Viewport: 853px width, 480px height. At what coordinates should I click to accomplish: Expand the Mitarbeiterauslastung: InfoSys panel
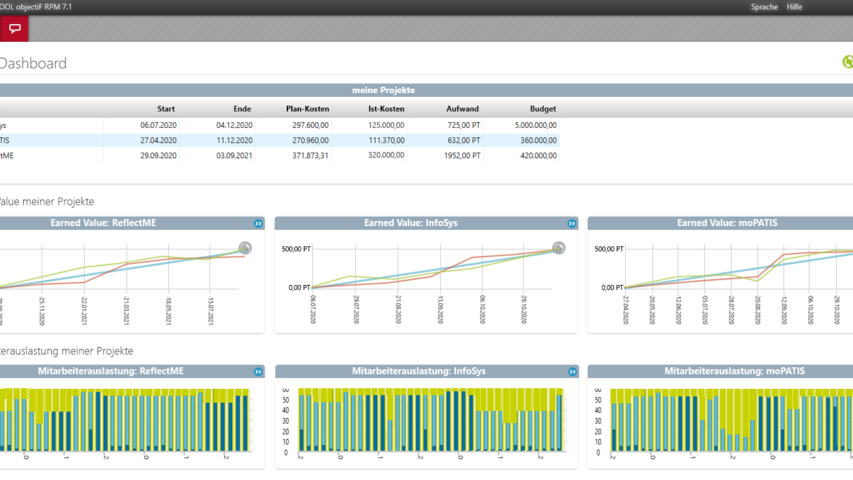click(x=572, y=372)
